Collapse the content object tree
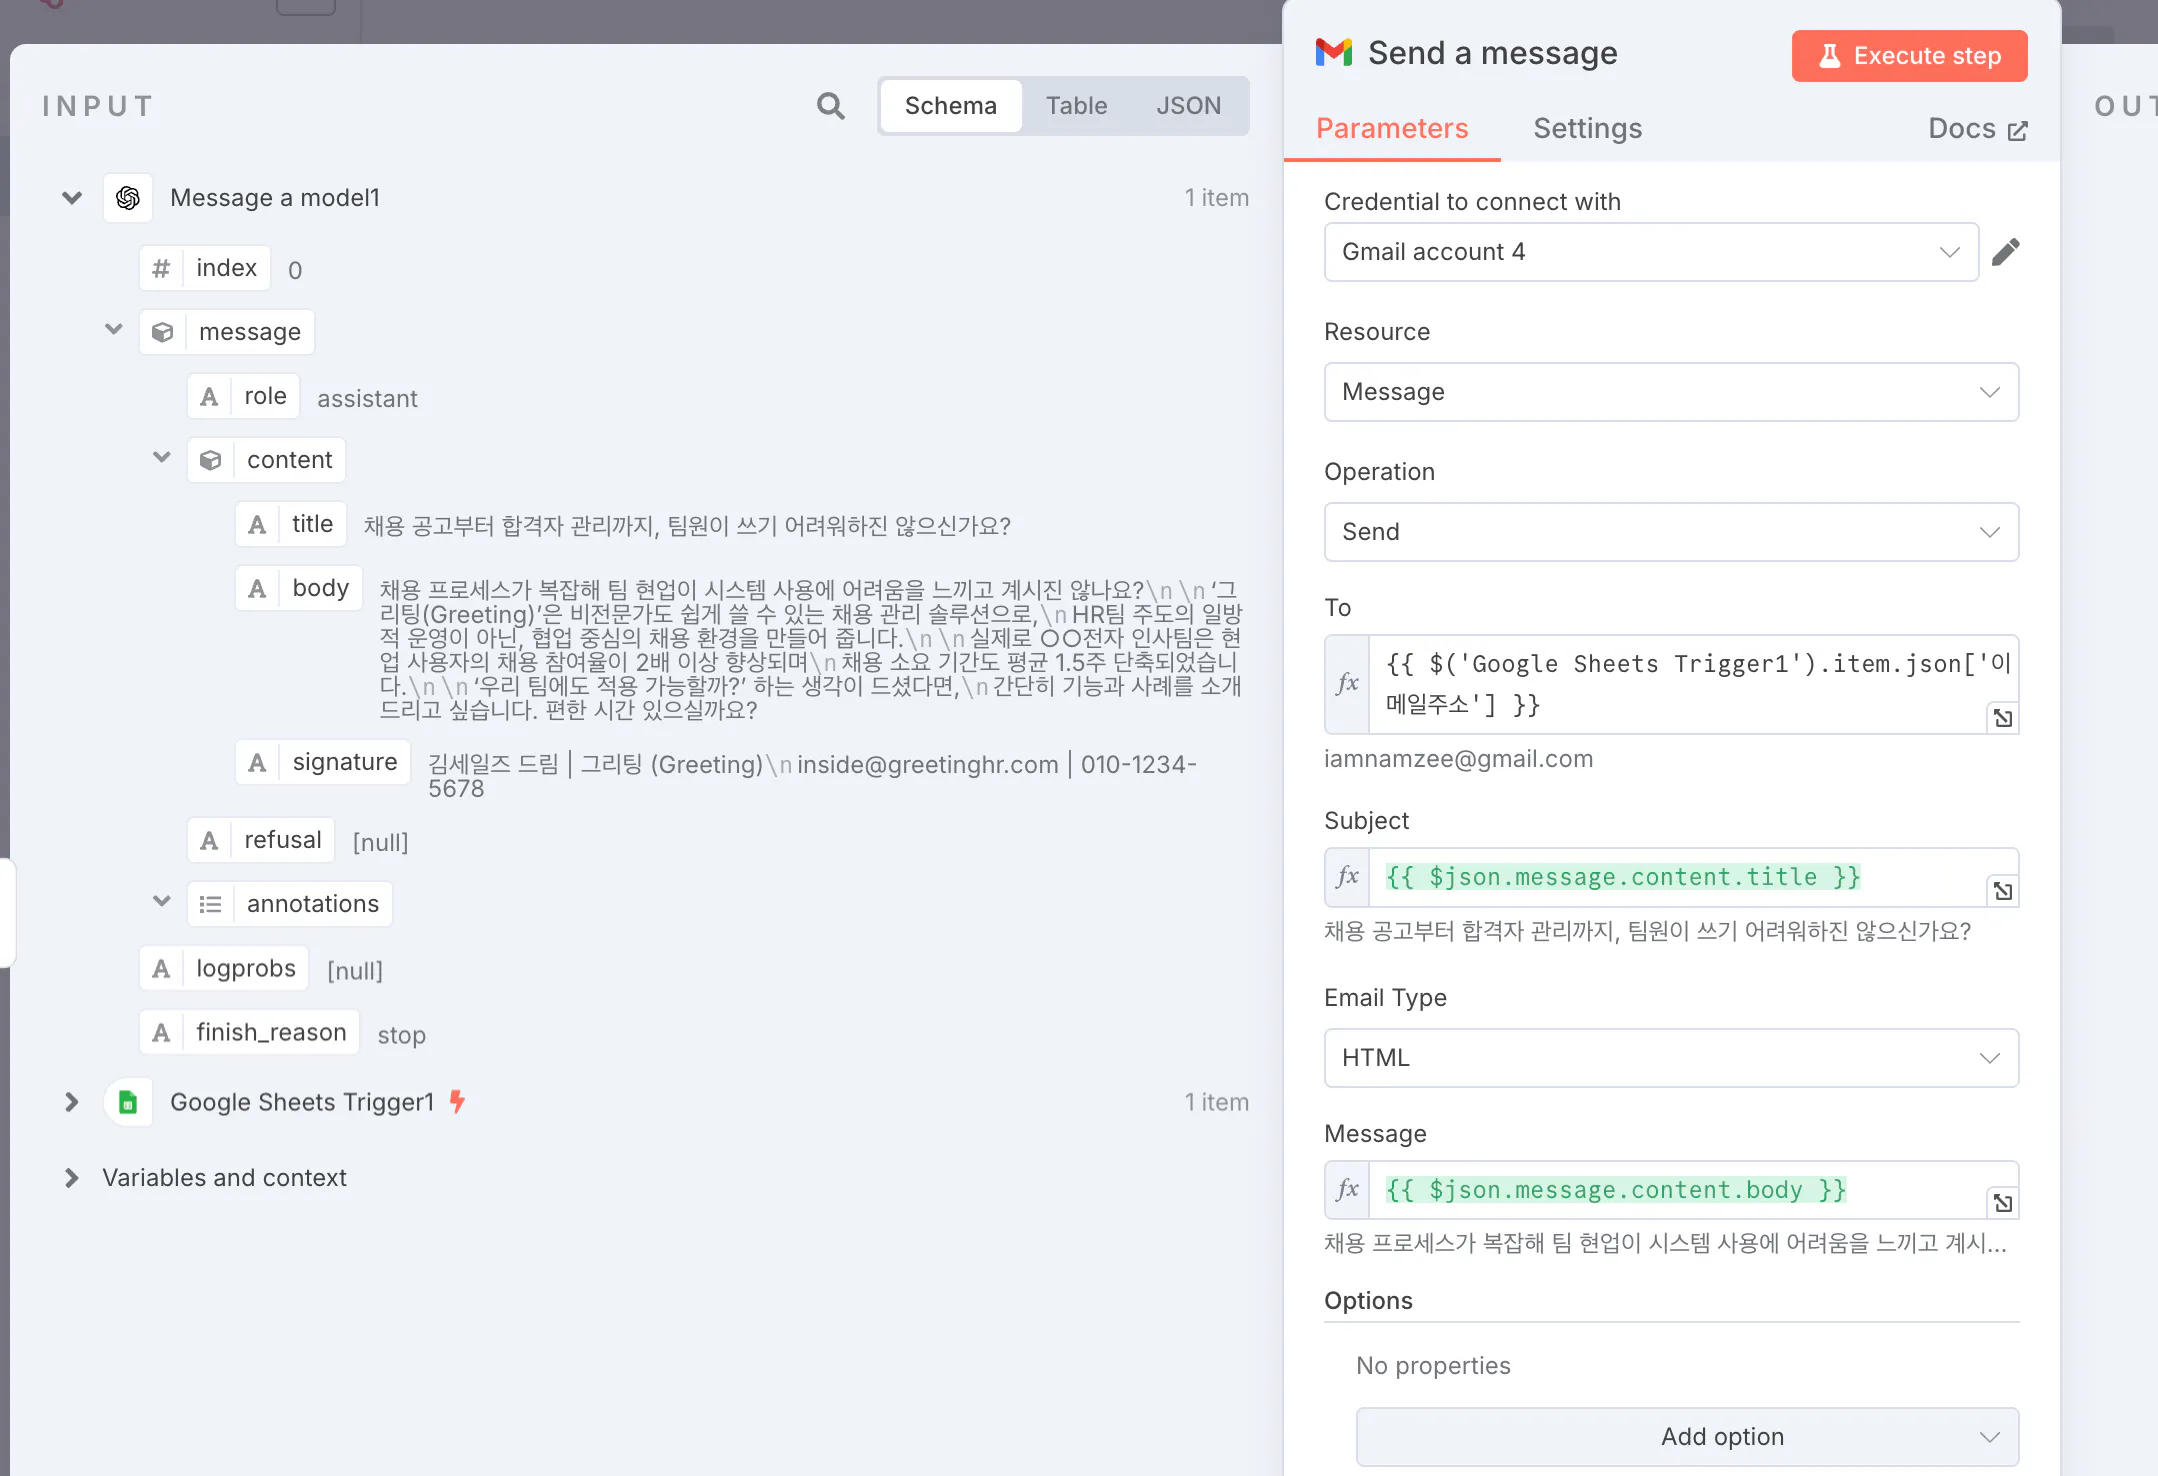Image resolution: width=2158 pixels, height=1476 pixels. (x=162, y=458)
